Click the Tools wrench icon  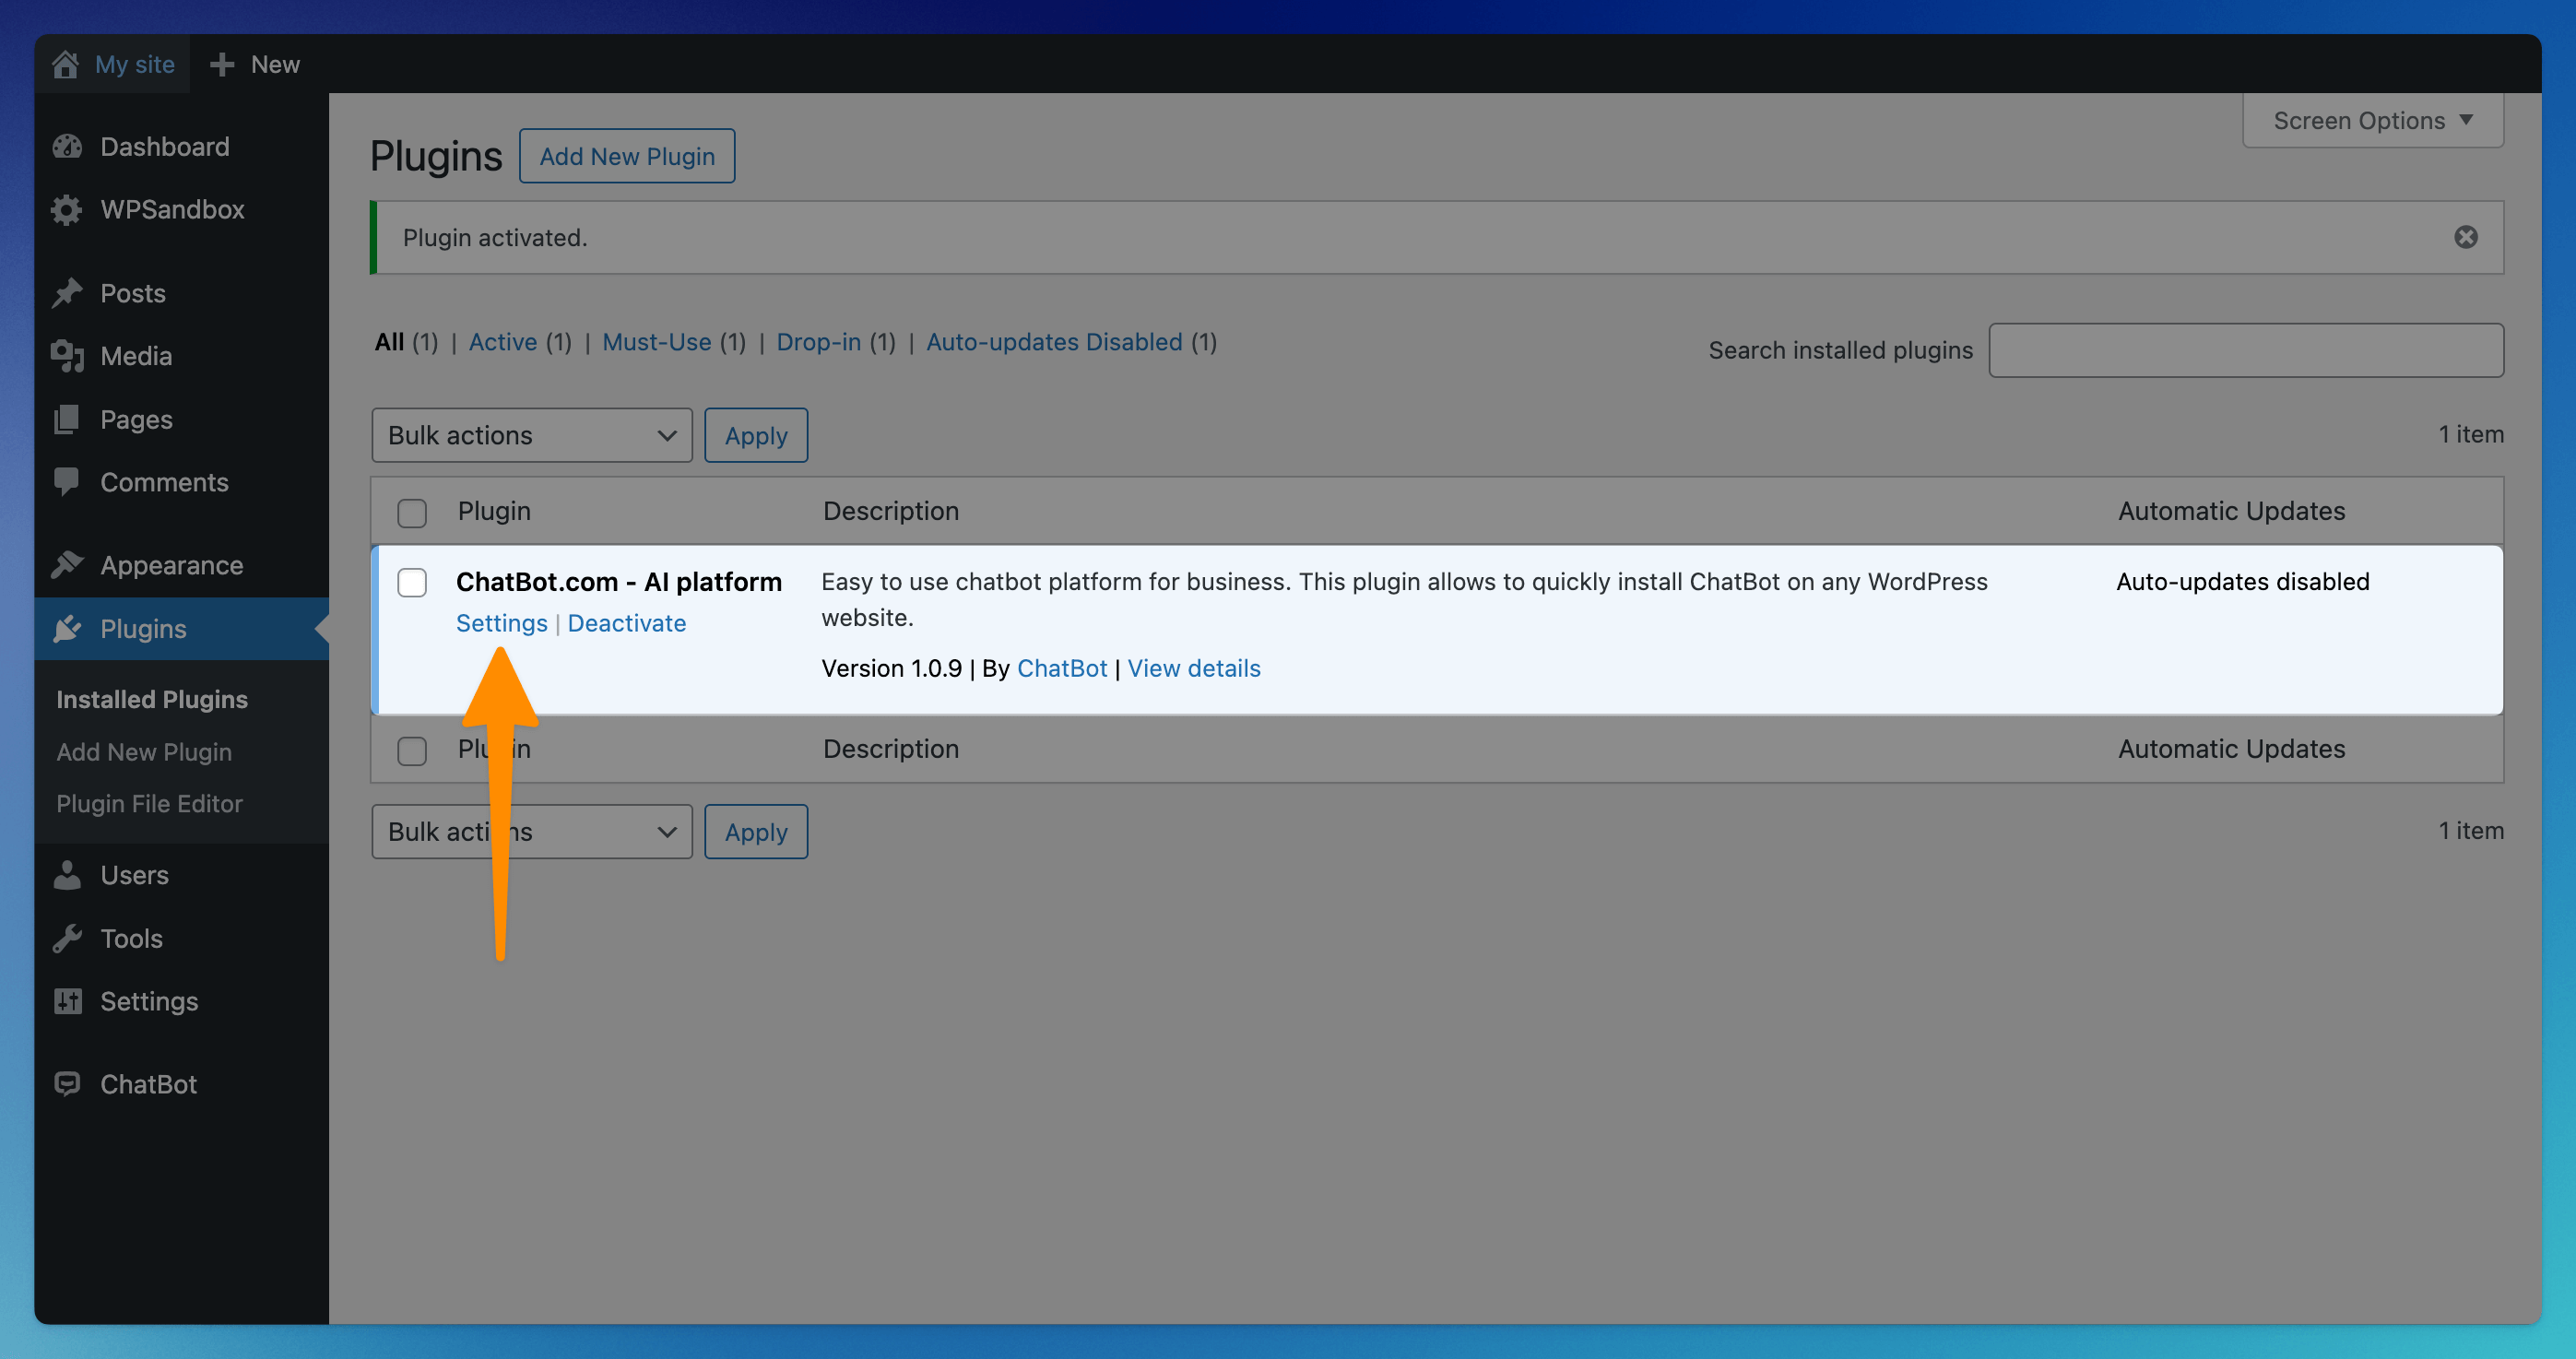pos(67,938)
